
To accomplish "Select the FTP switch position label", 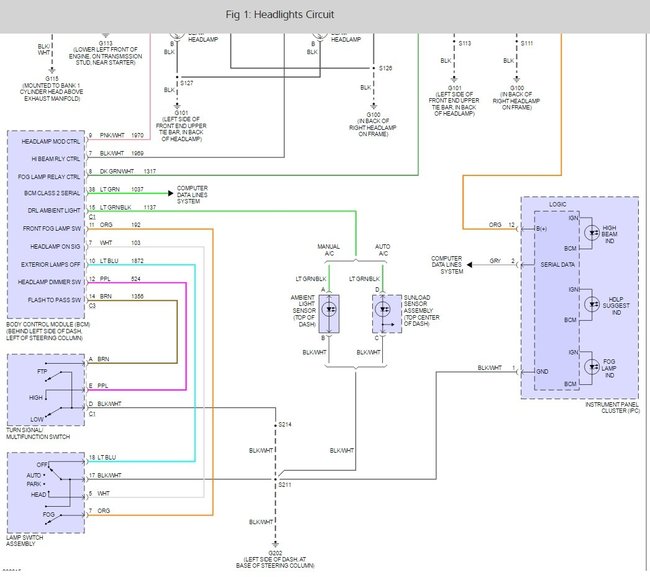I will tap(42, 371).
